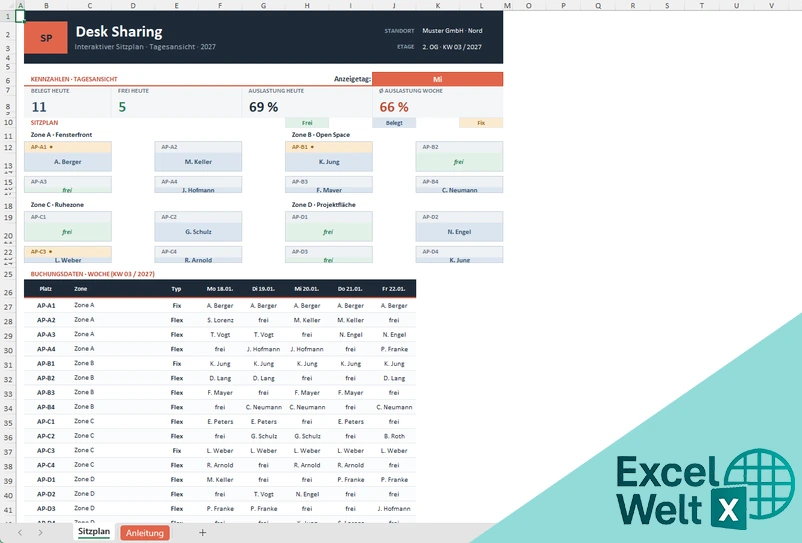
Task: Select the AP-B1 seat card with K. Jung
Action: (x=329, y=156)
